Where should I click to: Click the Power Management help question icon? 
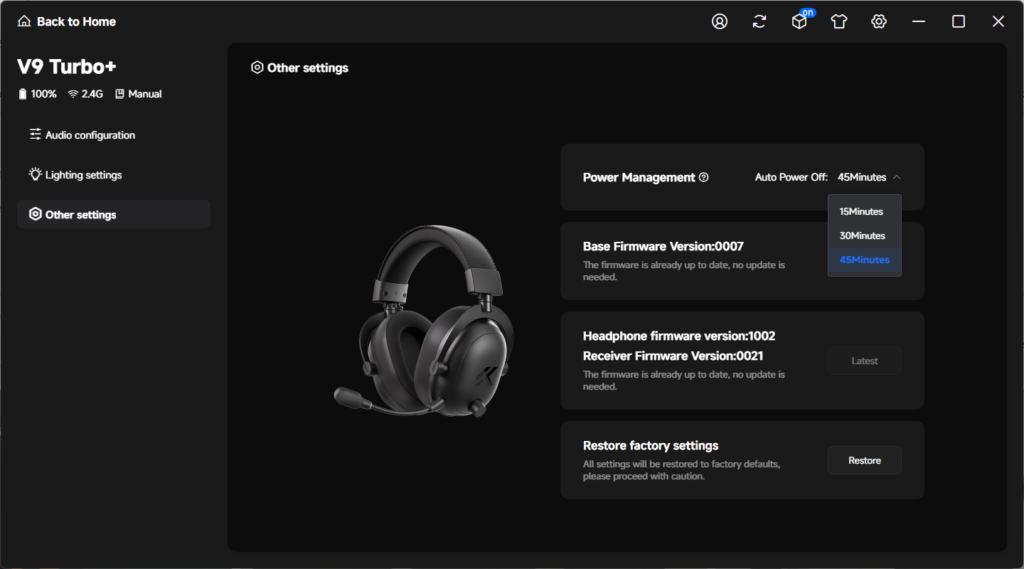703,177
